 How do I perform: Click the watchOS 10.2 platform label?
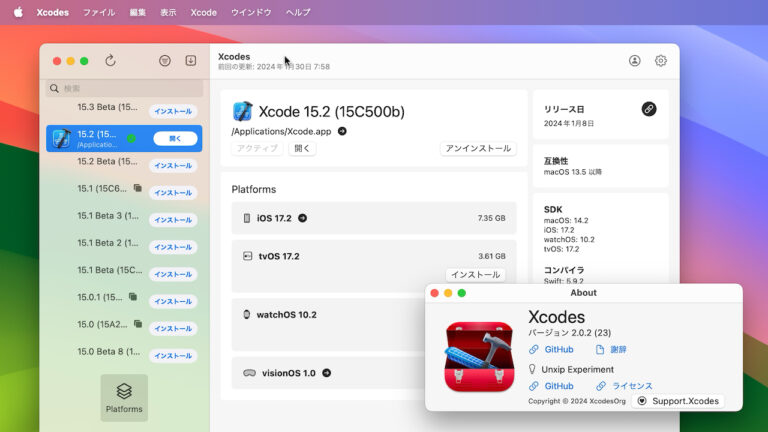(x=287, y=314)
